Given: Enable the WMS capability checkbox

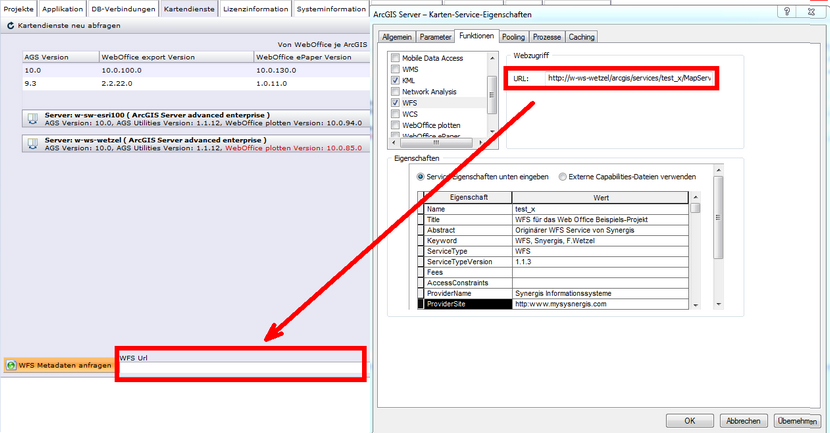Looking at the screenshot, I should [395, 69].
